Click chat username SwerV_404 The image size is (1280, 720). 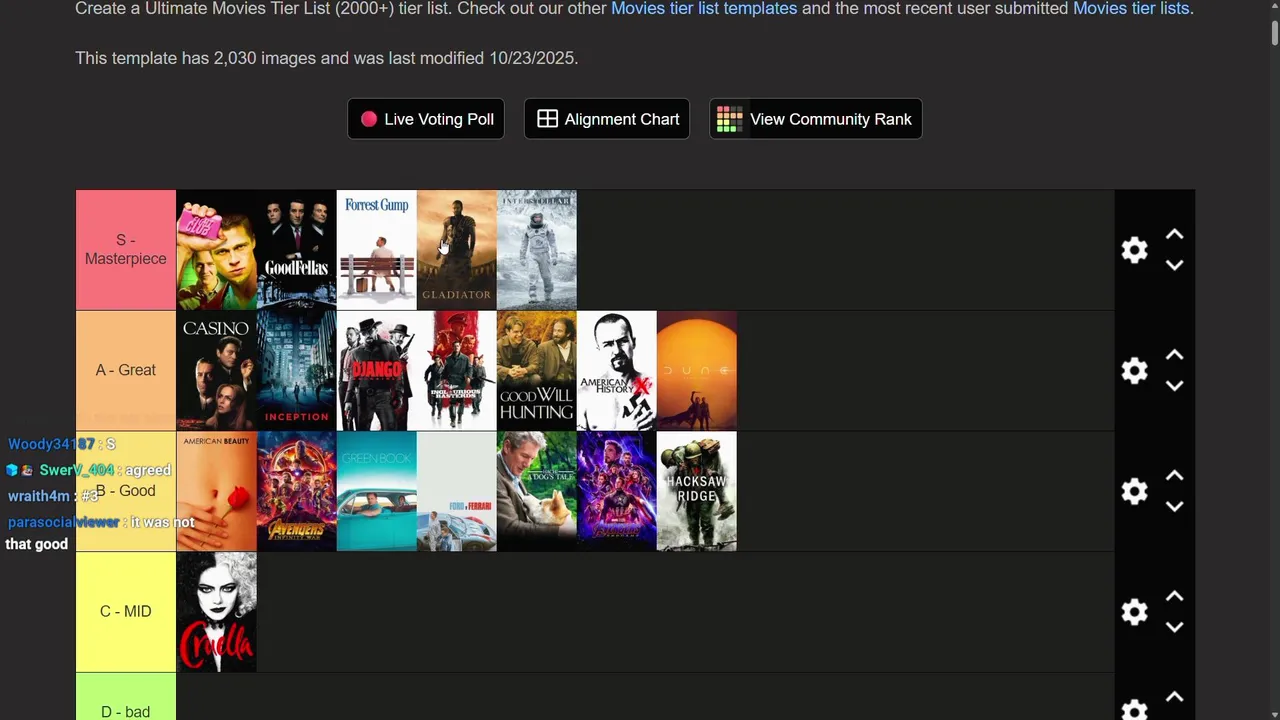[x=77, y=470]
